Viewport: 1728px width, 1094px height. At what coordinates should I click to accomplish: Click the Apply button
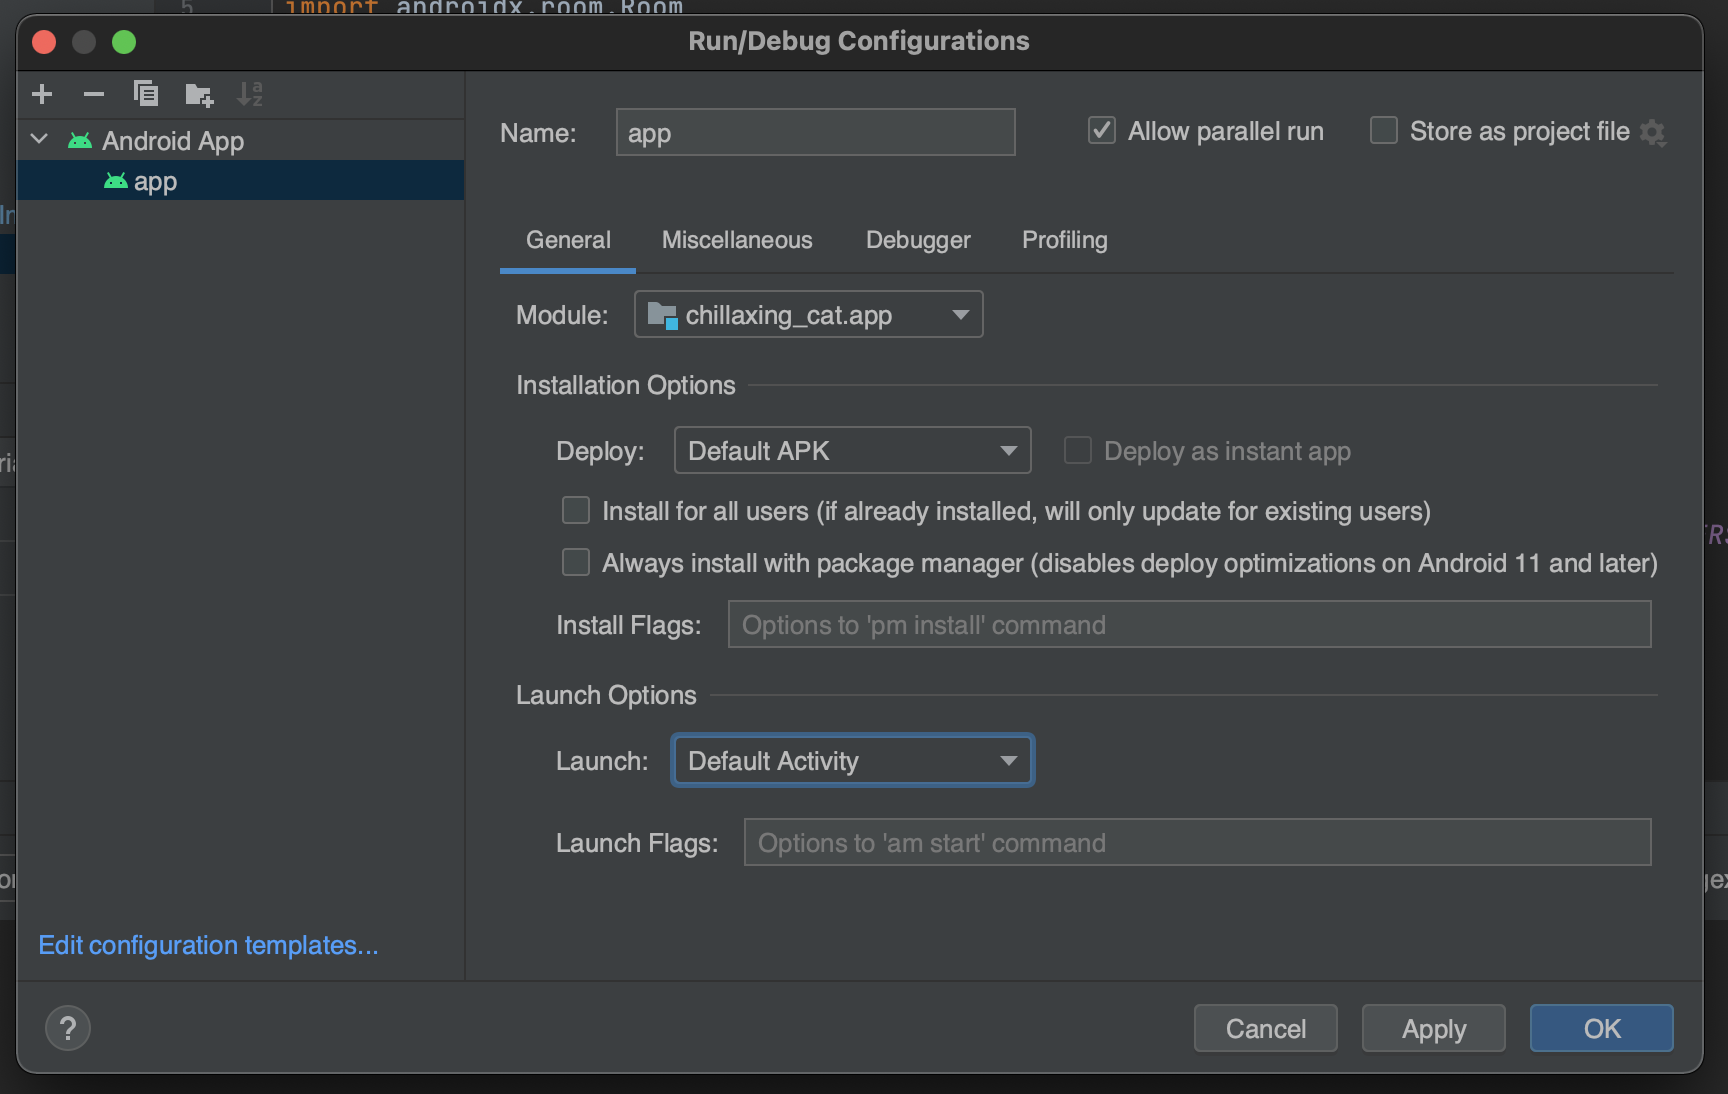click(x=1433, y=1028)
